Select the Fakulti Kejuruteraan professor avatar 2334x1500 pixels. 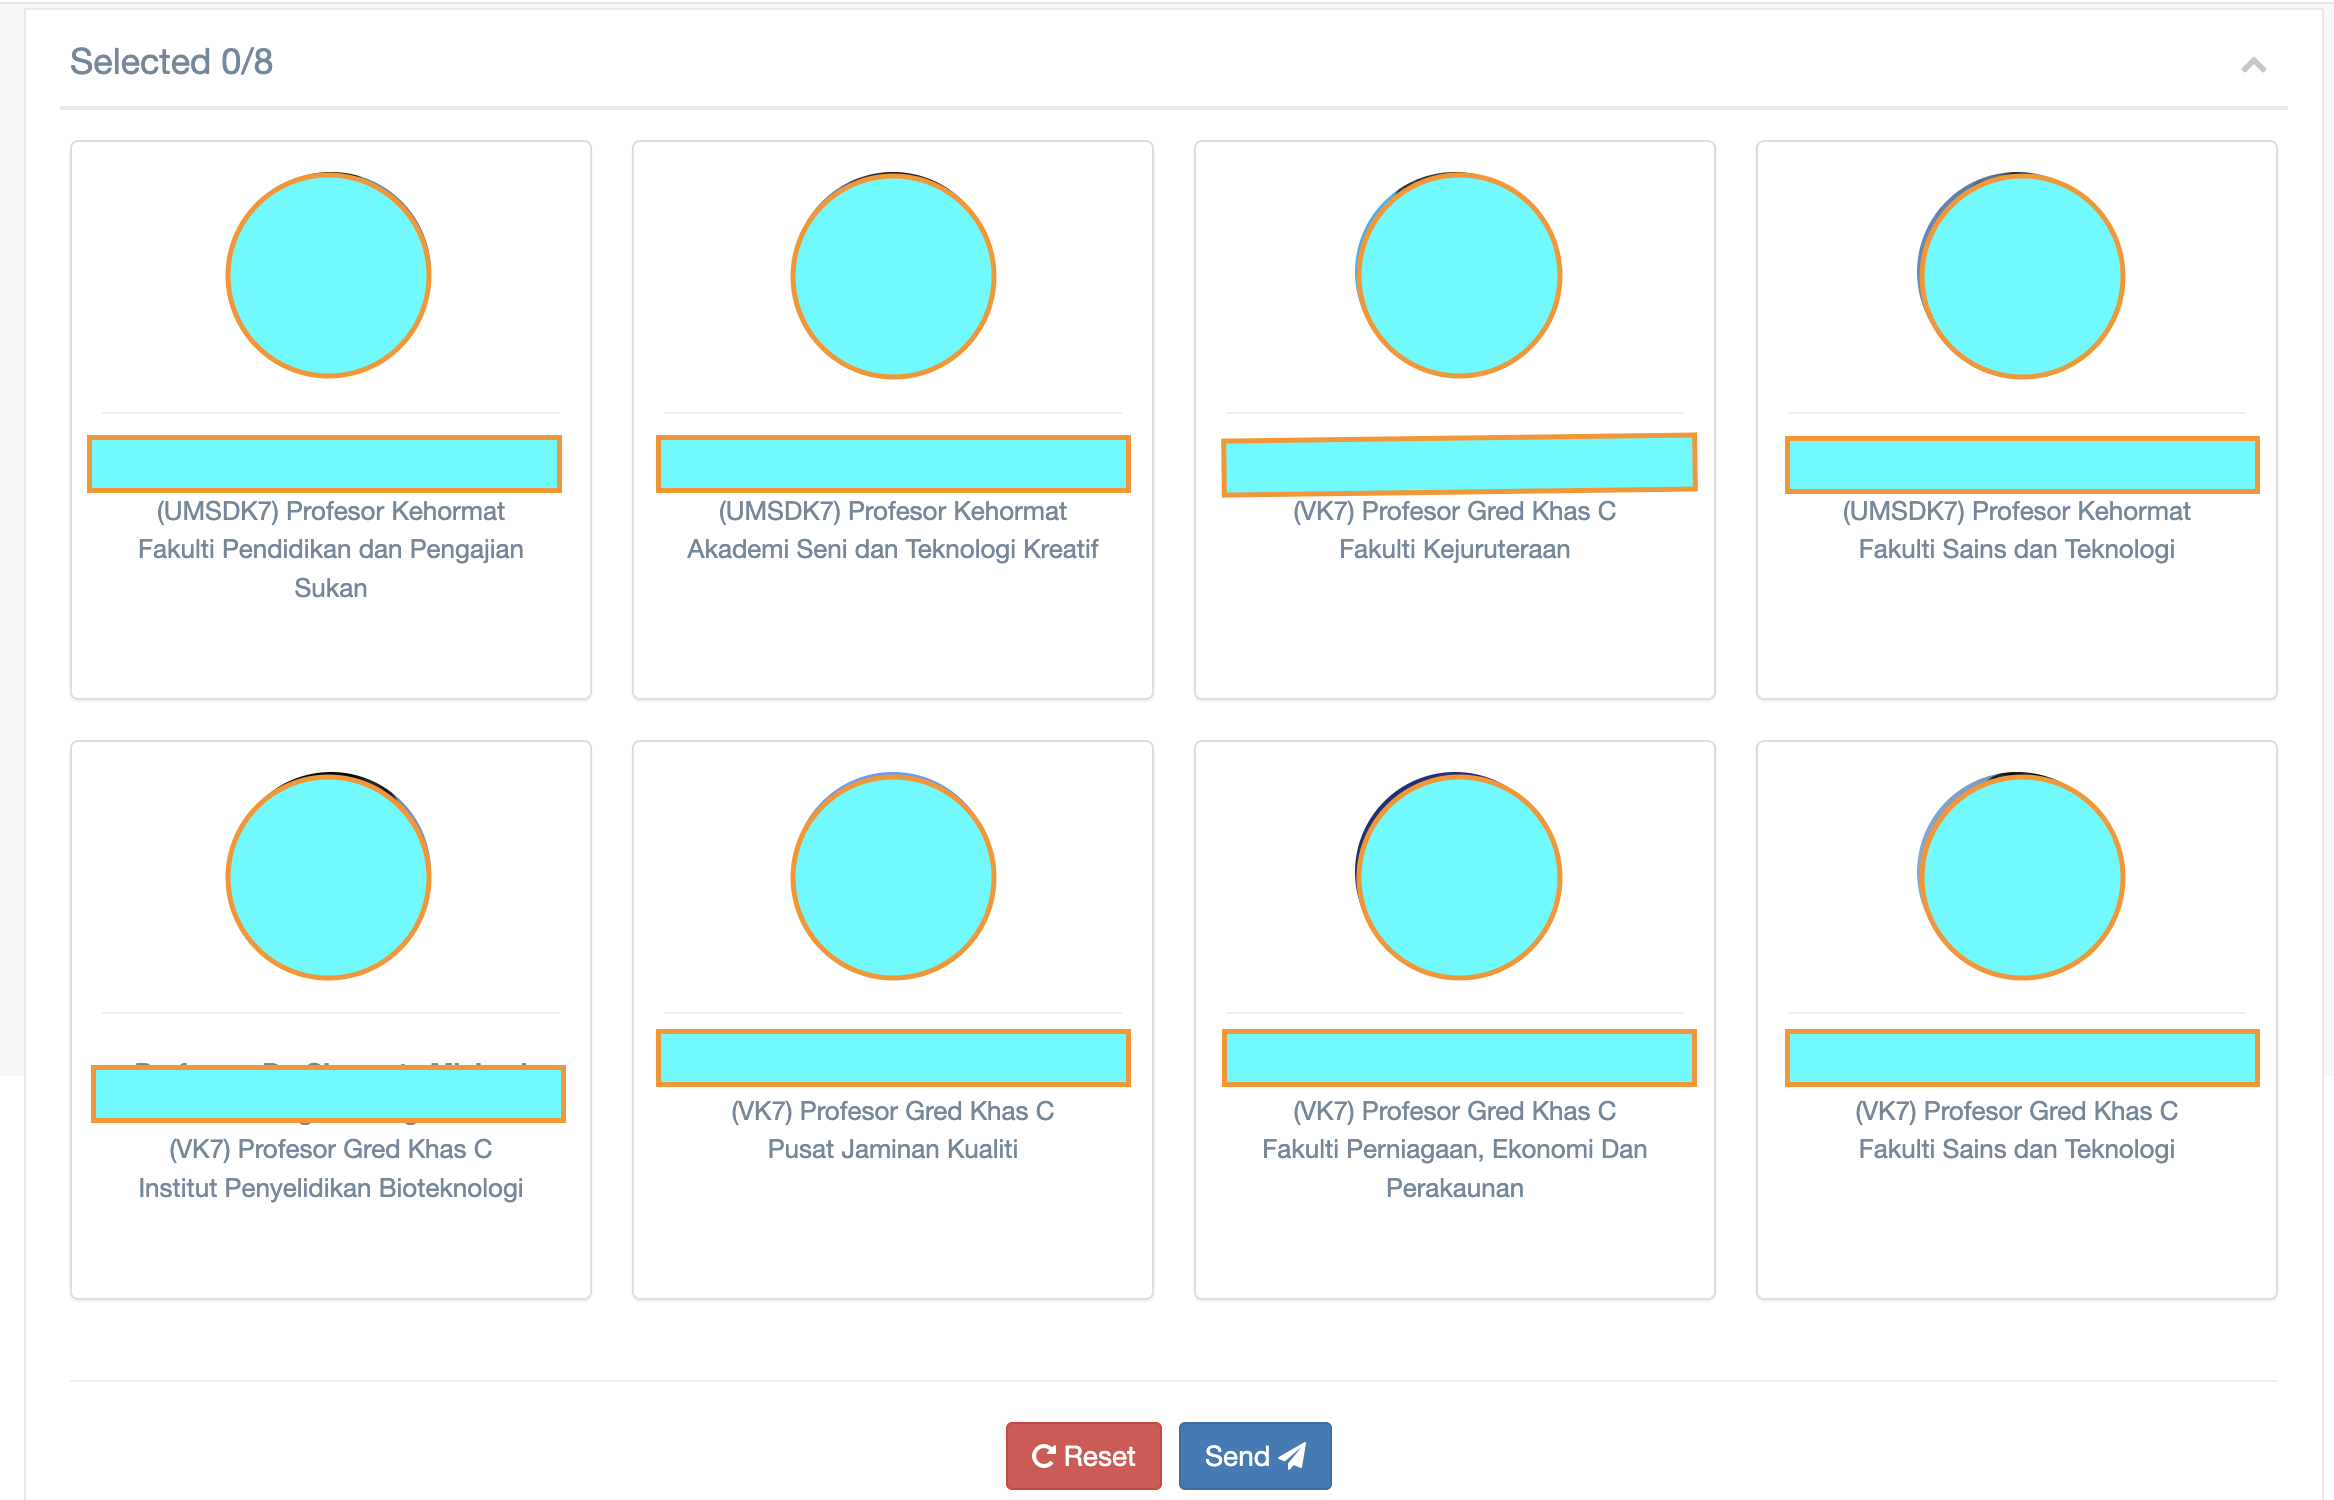1458,275
